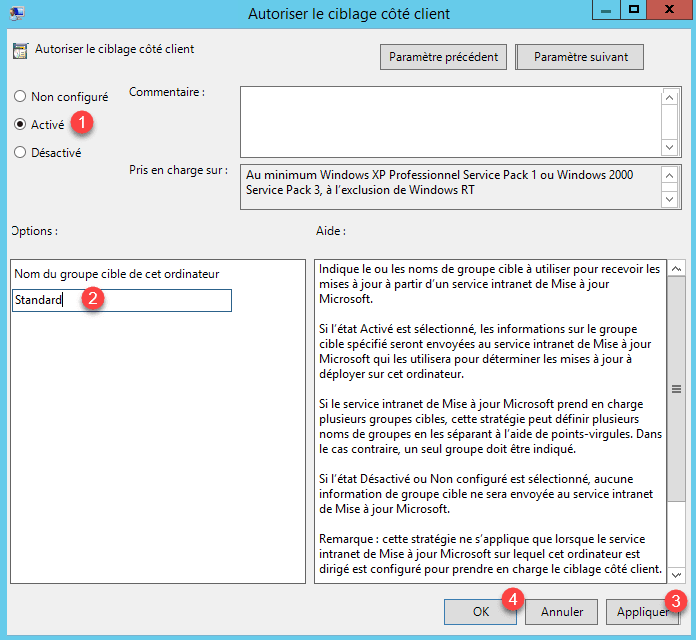Click the Appliquer button
This screenshot has height=640, width=696.
[642, 612]
